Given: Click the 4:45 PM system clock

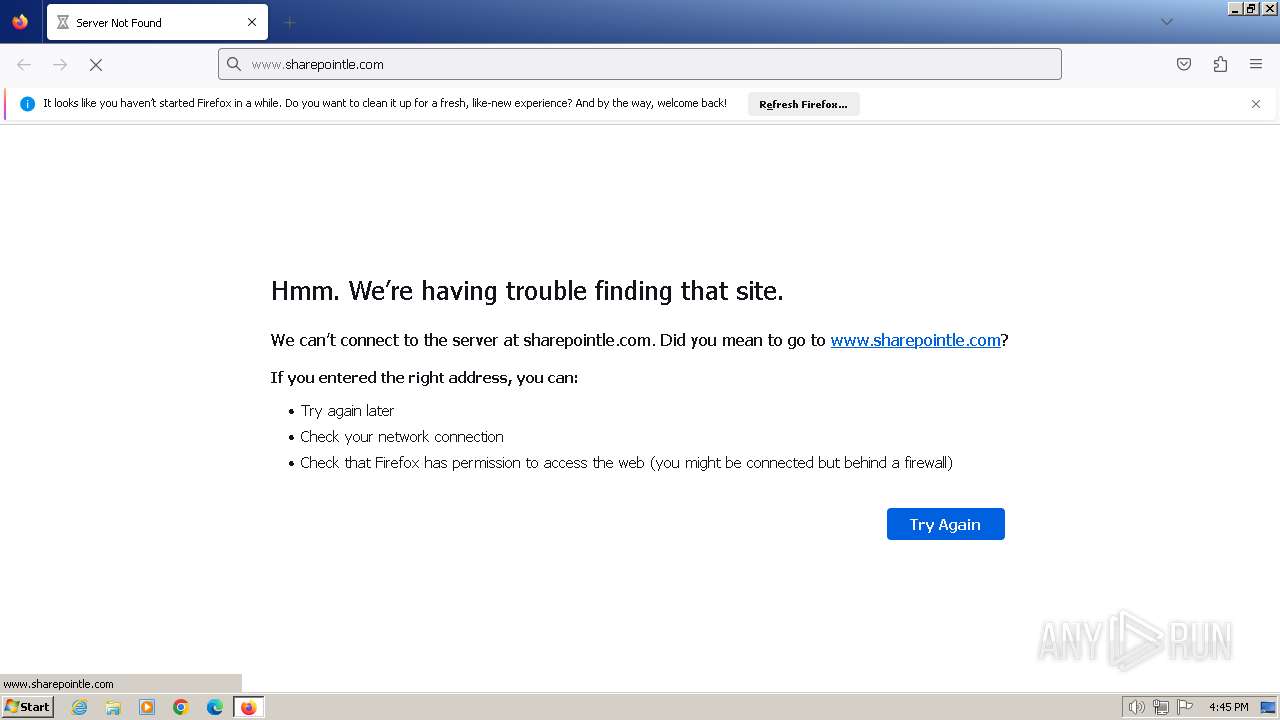Looking at the screenshot, I should tap(1228, 707).
